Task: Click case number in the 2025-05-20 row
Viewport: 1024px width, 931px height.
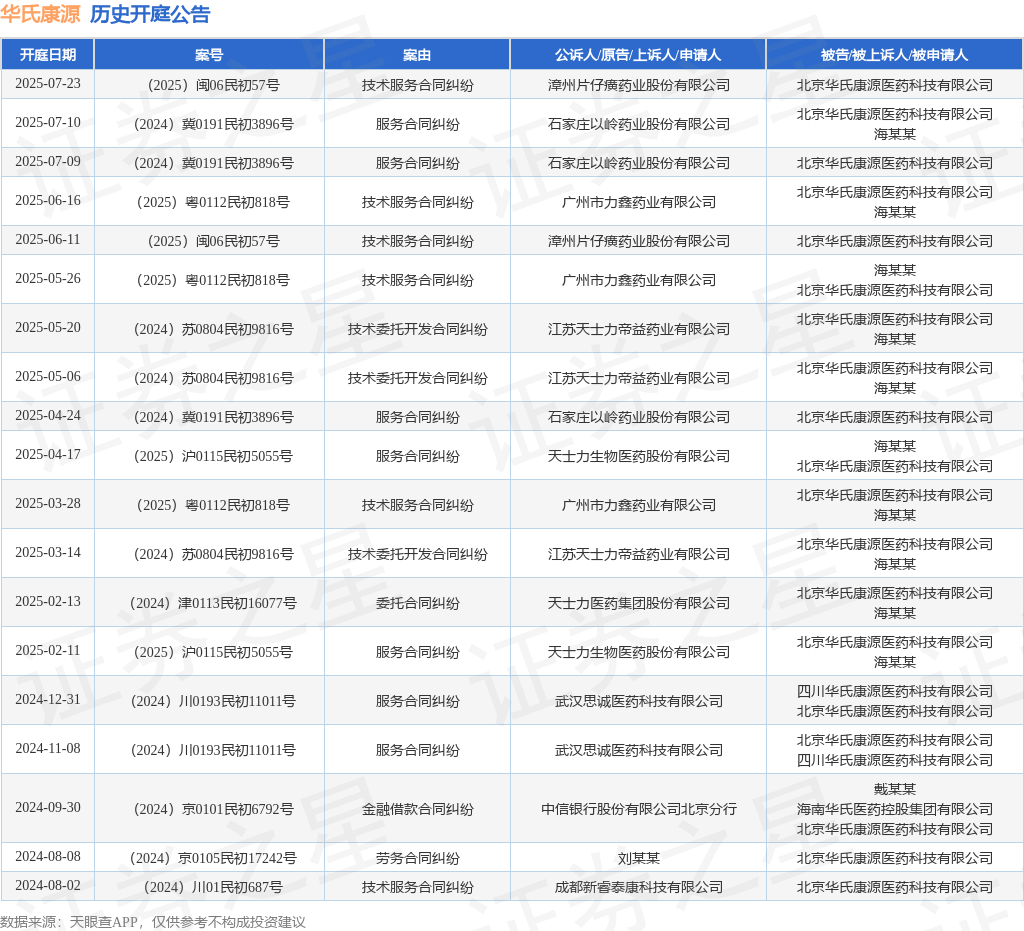Action: [213, 330]
